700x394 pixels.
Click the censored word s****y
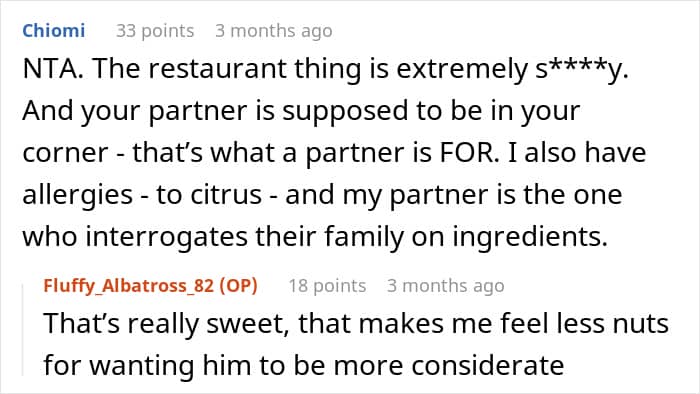582,69
